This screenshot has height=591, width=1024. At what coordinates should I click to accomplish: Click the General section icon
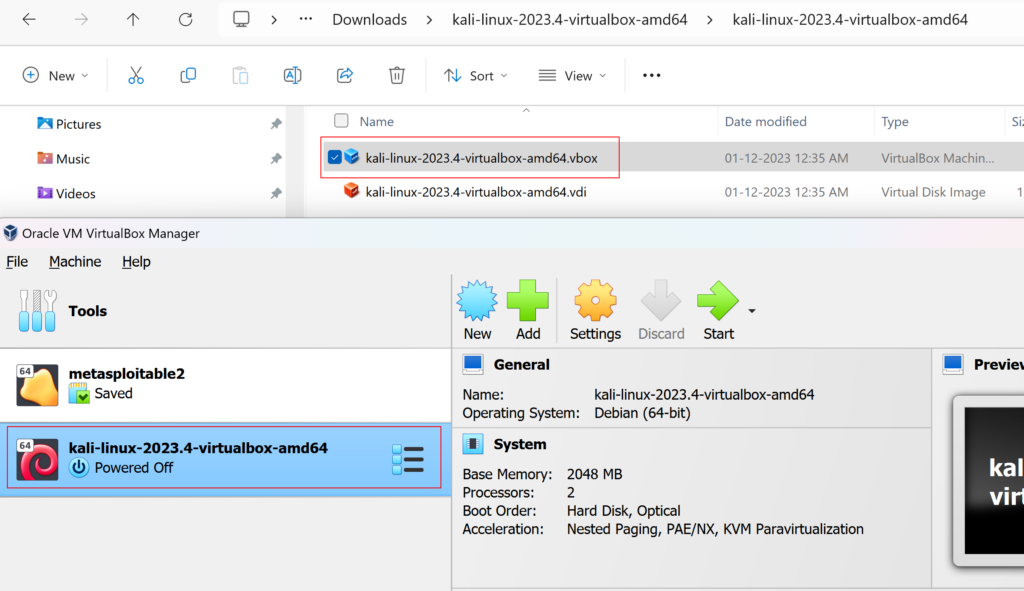[473, 364]
